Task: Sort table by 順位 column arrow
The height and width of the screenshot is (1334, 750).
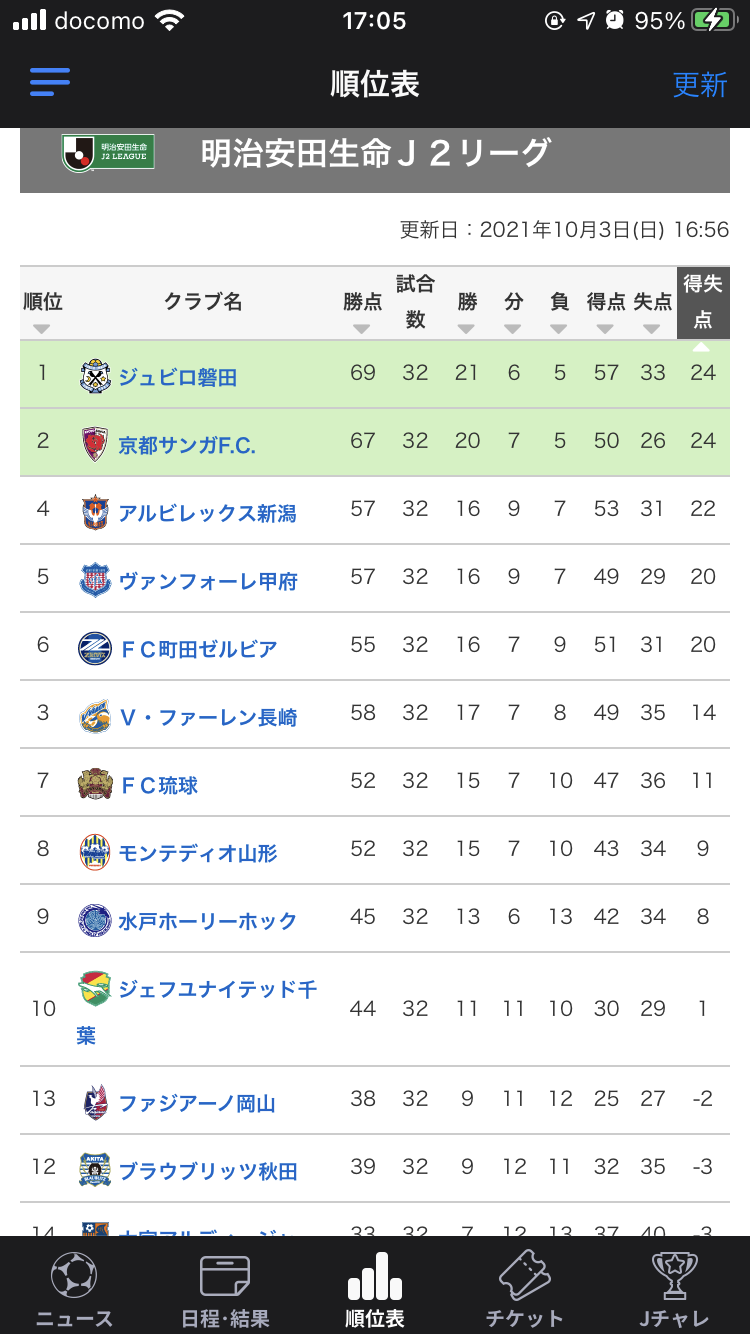Action: [x=41, y=328]
